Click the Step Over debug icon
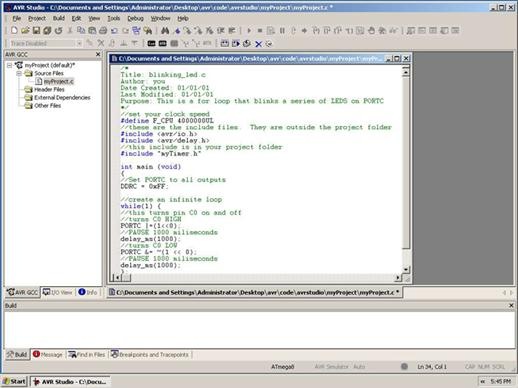The image size is (518, 388). pos(327,30)
